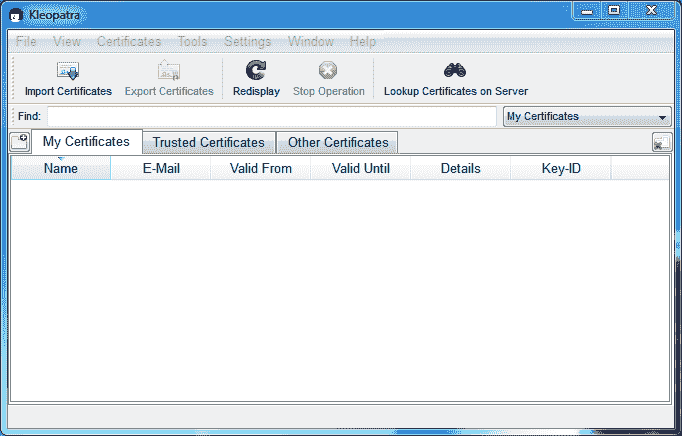
Task: Open the View menu
Action: tap(67, 42)
